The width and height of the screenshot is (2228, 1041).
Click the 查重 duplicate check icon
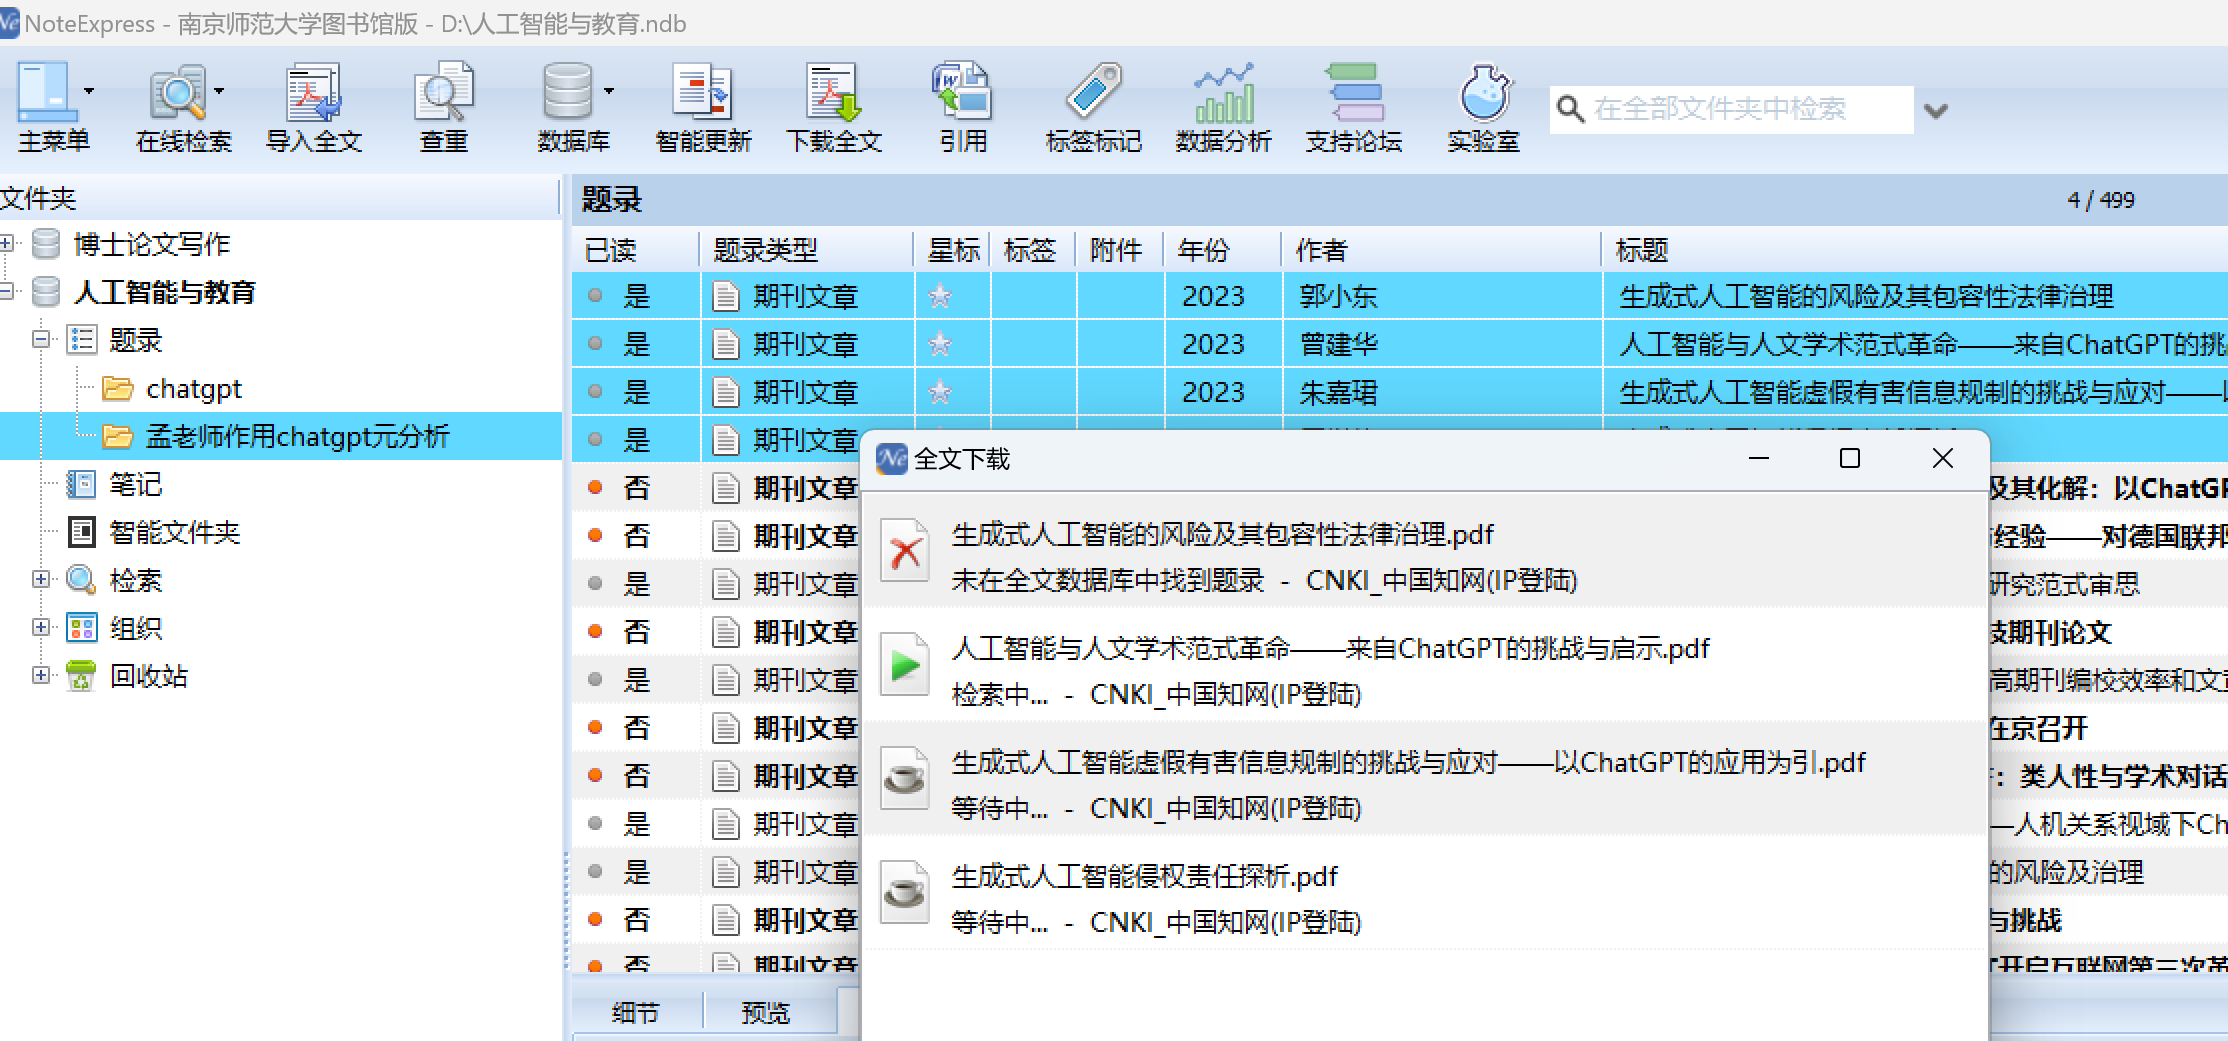click(443, 92)
